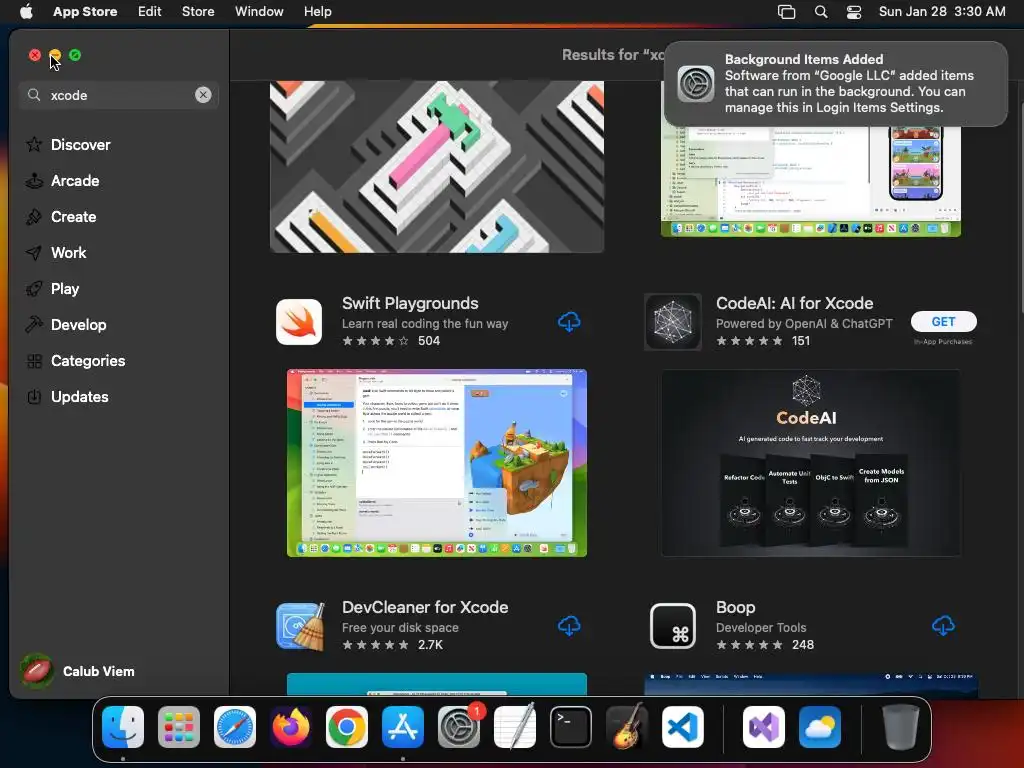1024x768 pixels.
Task: Launch Visual Studio Code from the Dock
Action: pos(682,727)
